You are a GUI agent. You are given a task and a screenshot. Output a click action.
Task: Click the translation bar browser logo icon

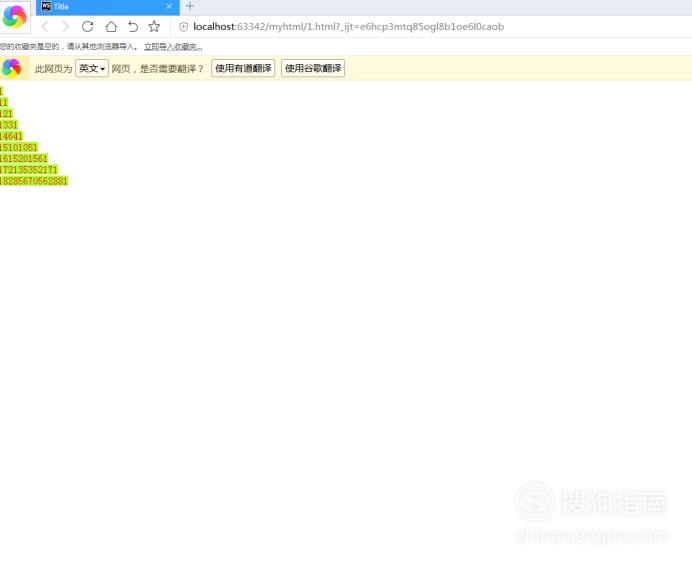click(x=11, y=68)
